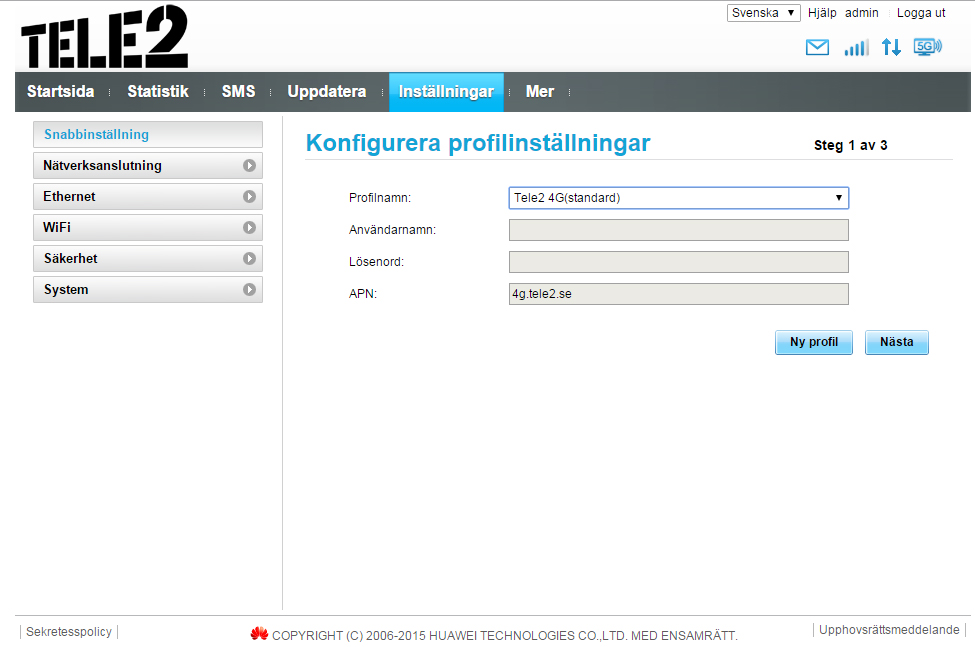Click the data transfer arrows icon

point(891,47)
